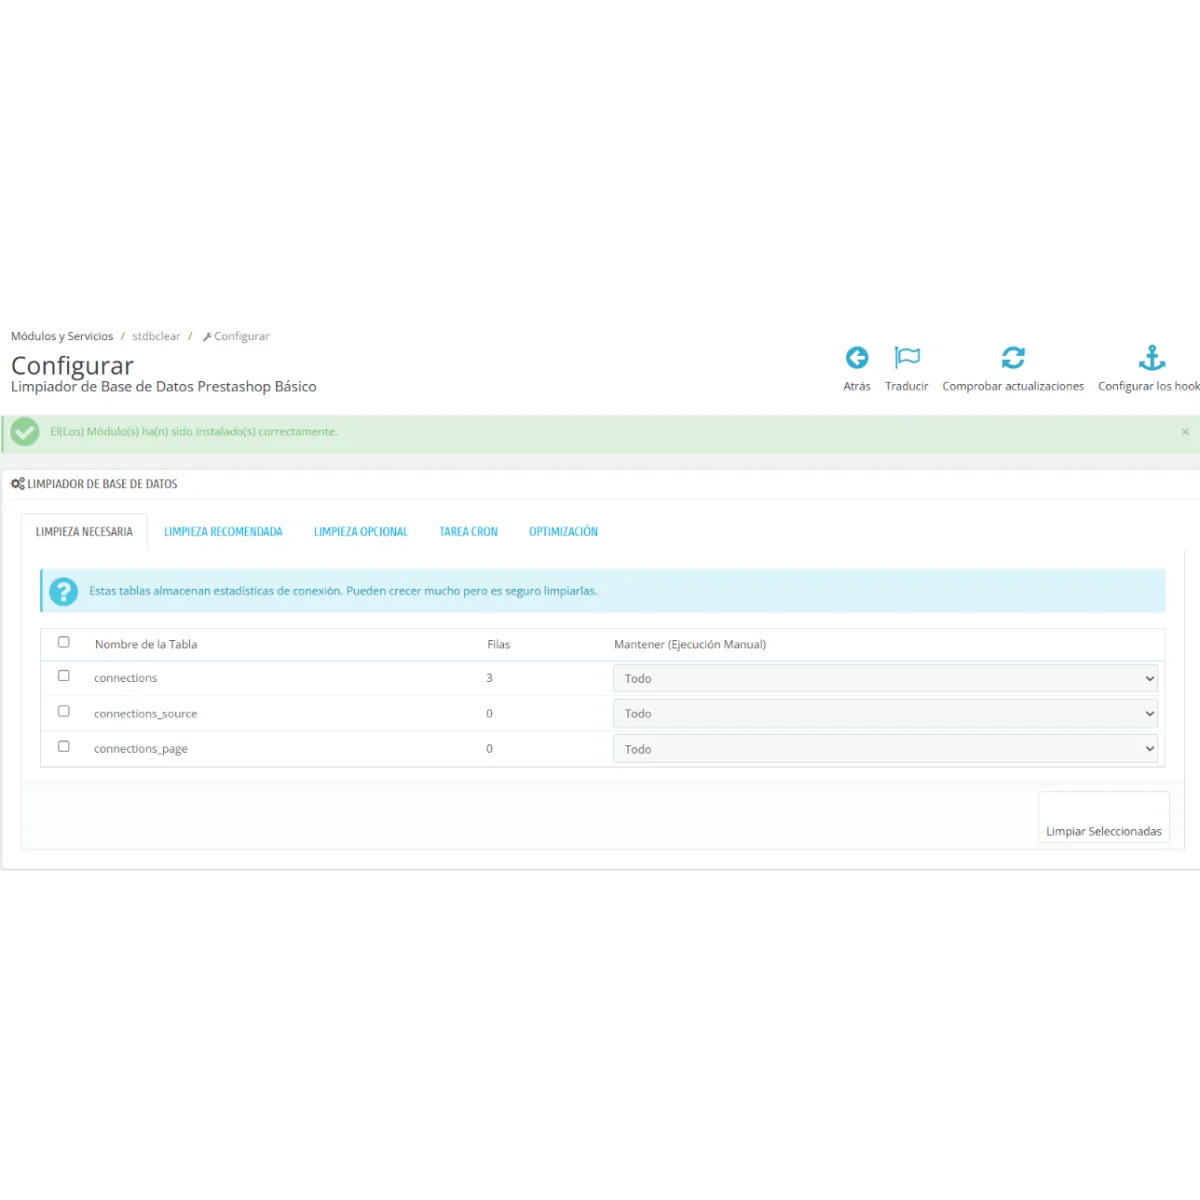Click the Mantener (Ejecución Manual) column header
Screen dimensions: 1200x1200
point(690,645)
